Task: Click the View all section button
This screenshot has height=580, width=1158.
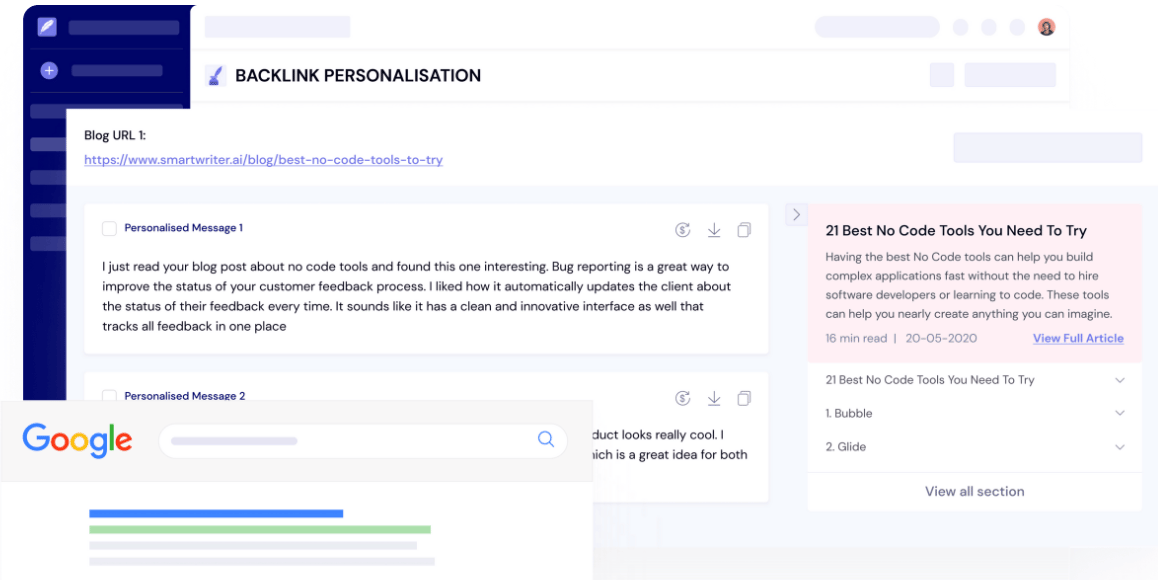Action: (974, 491)
